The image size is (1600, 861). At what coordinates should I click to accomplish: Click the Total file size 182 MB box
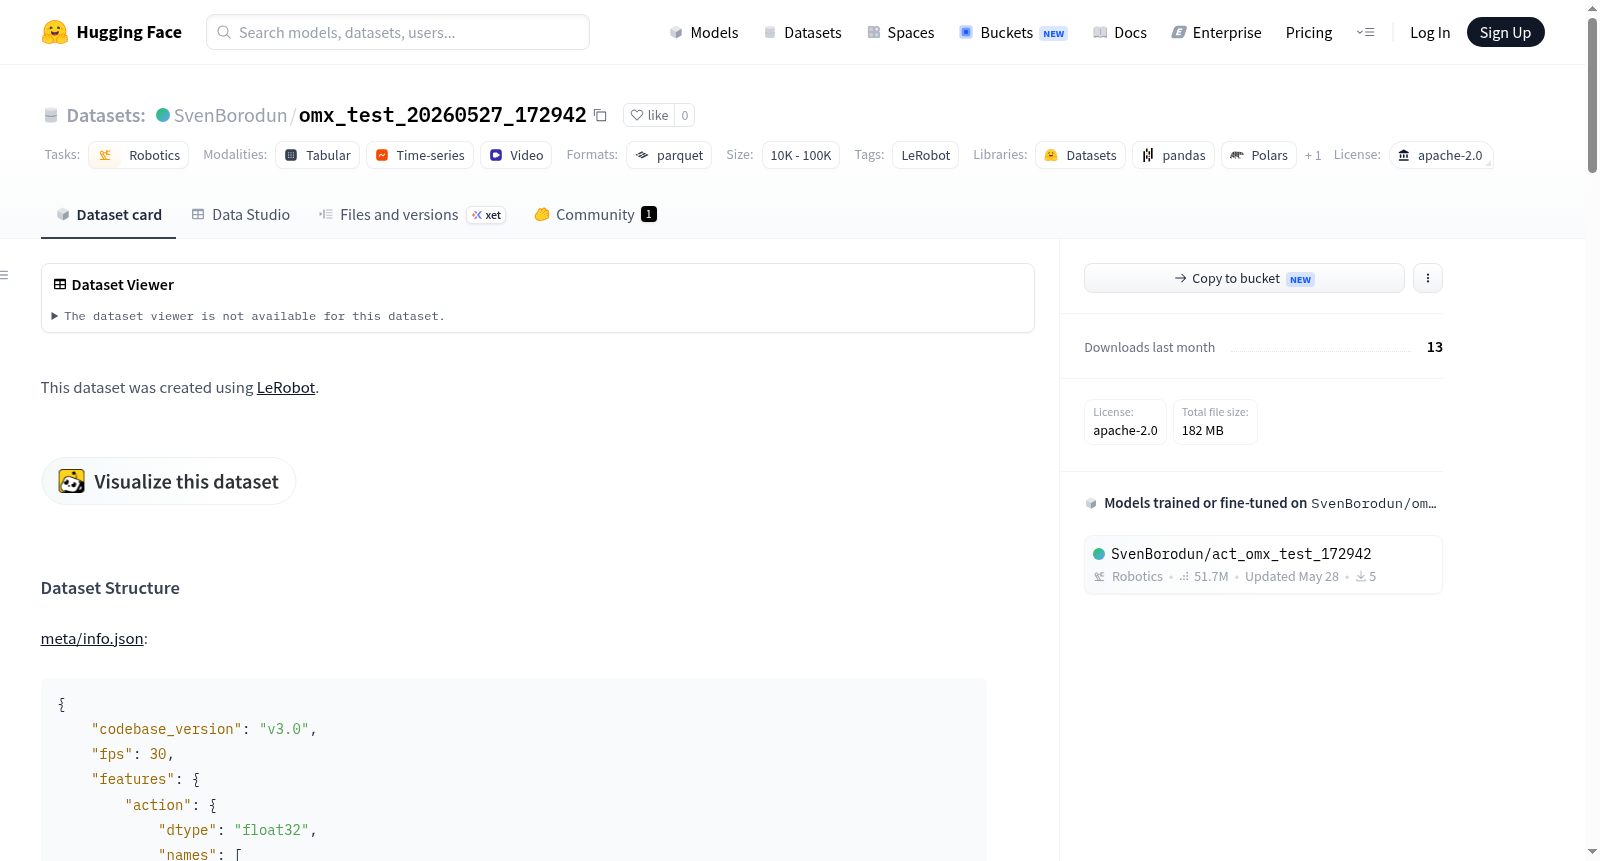tap(1215, 421)
